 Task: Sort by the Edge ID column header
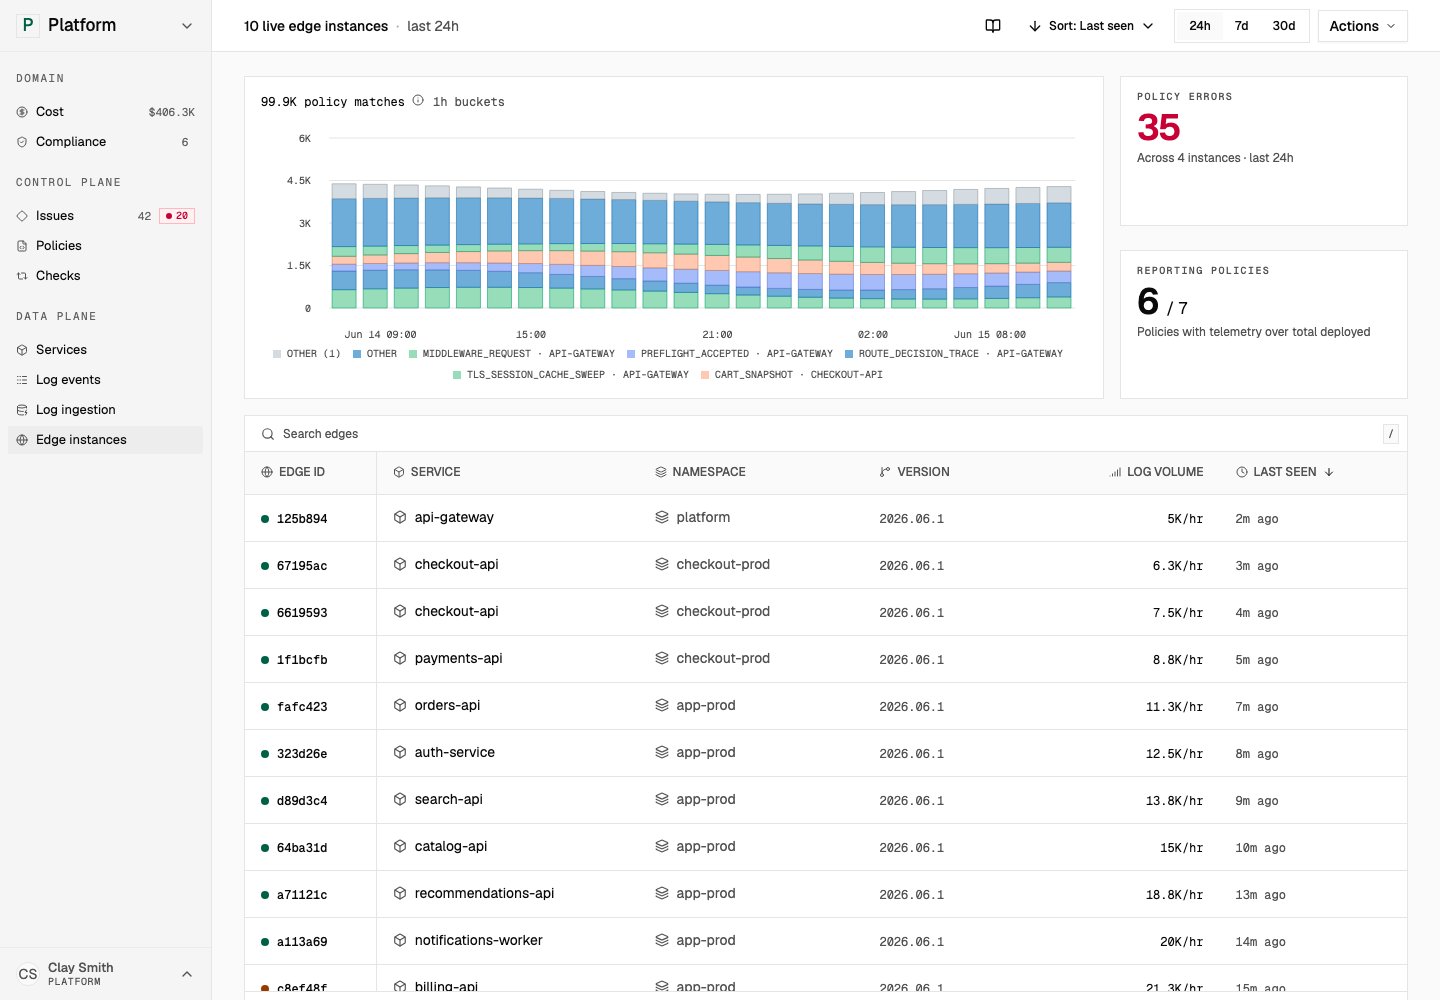pos(293,472)
